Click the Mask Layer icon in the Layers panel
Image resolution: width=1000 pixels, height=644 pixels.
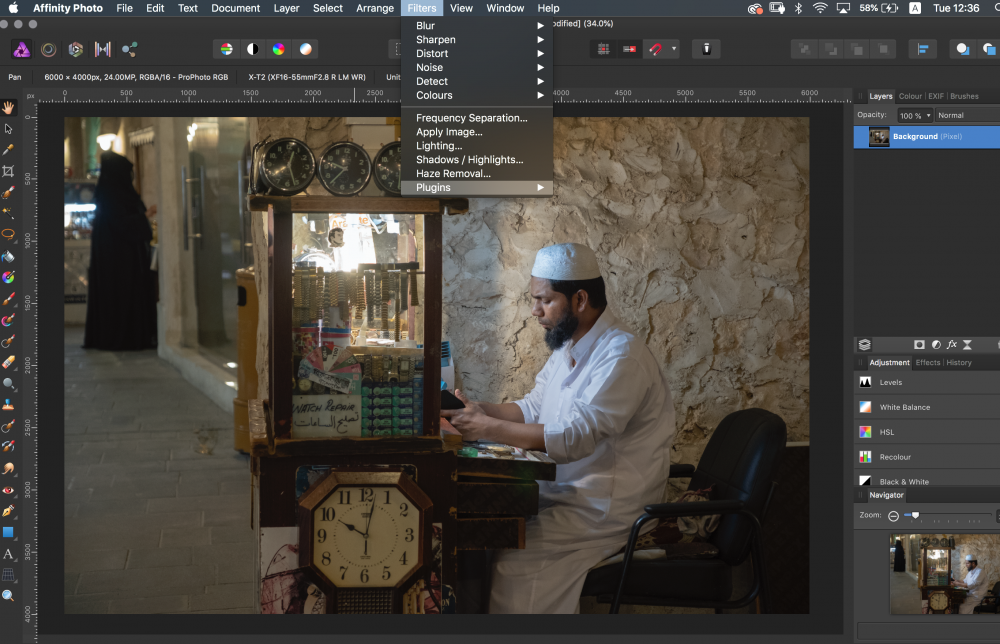pyautogui.click(x=919, y=345)
